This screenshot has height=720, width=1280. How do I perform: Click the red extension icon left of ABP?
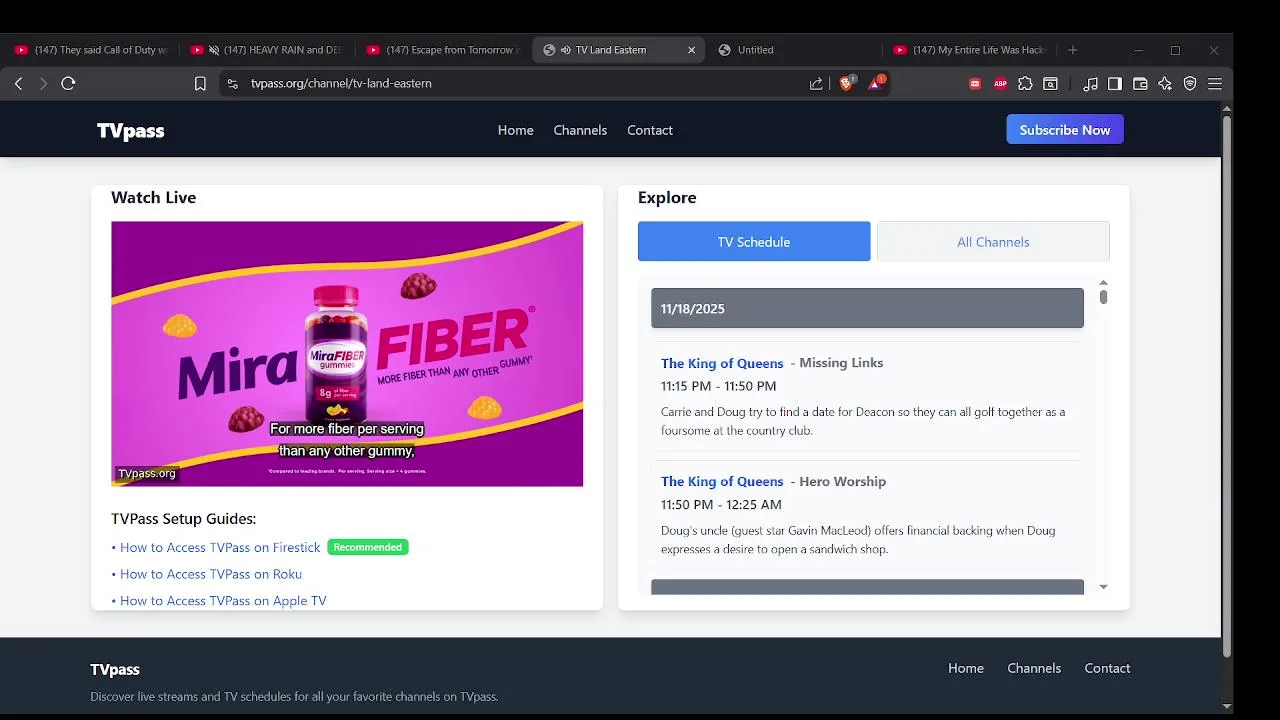(975, 84)
